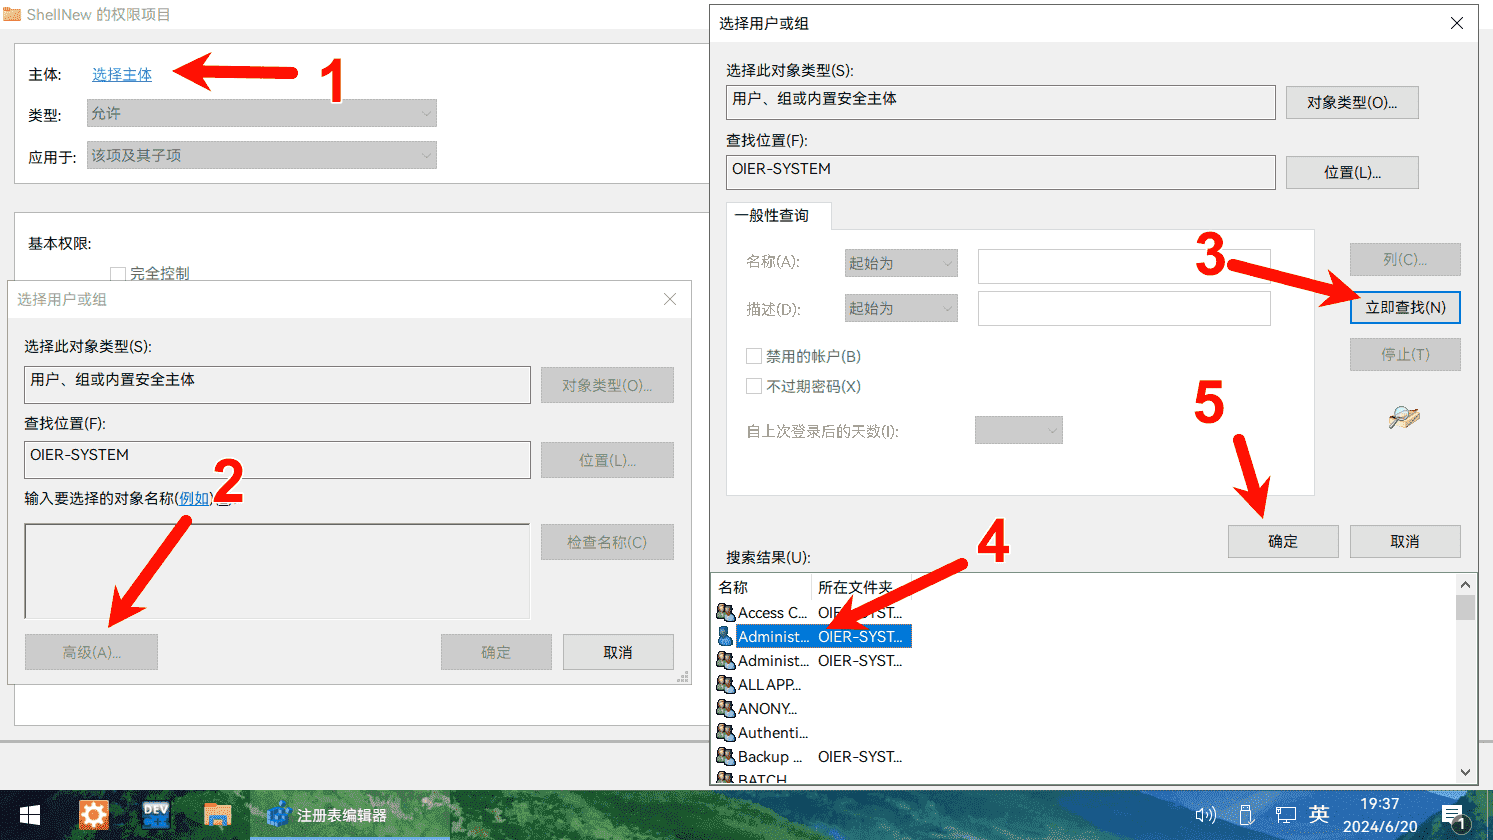Click the volume speaker tray icon
Image resolution: width=1493 pixels, height=840 pixels.
coord(1205,815)
